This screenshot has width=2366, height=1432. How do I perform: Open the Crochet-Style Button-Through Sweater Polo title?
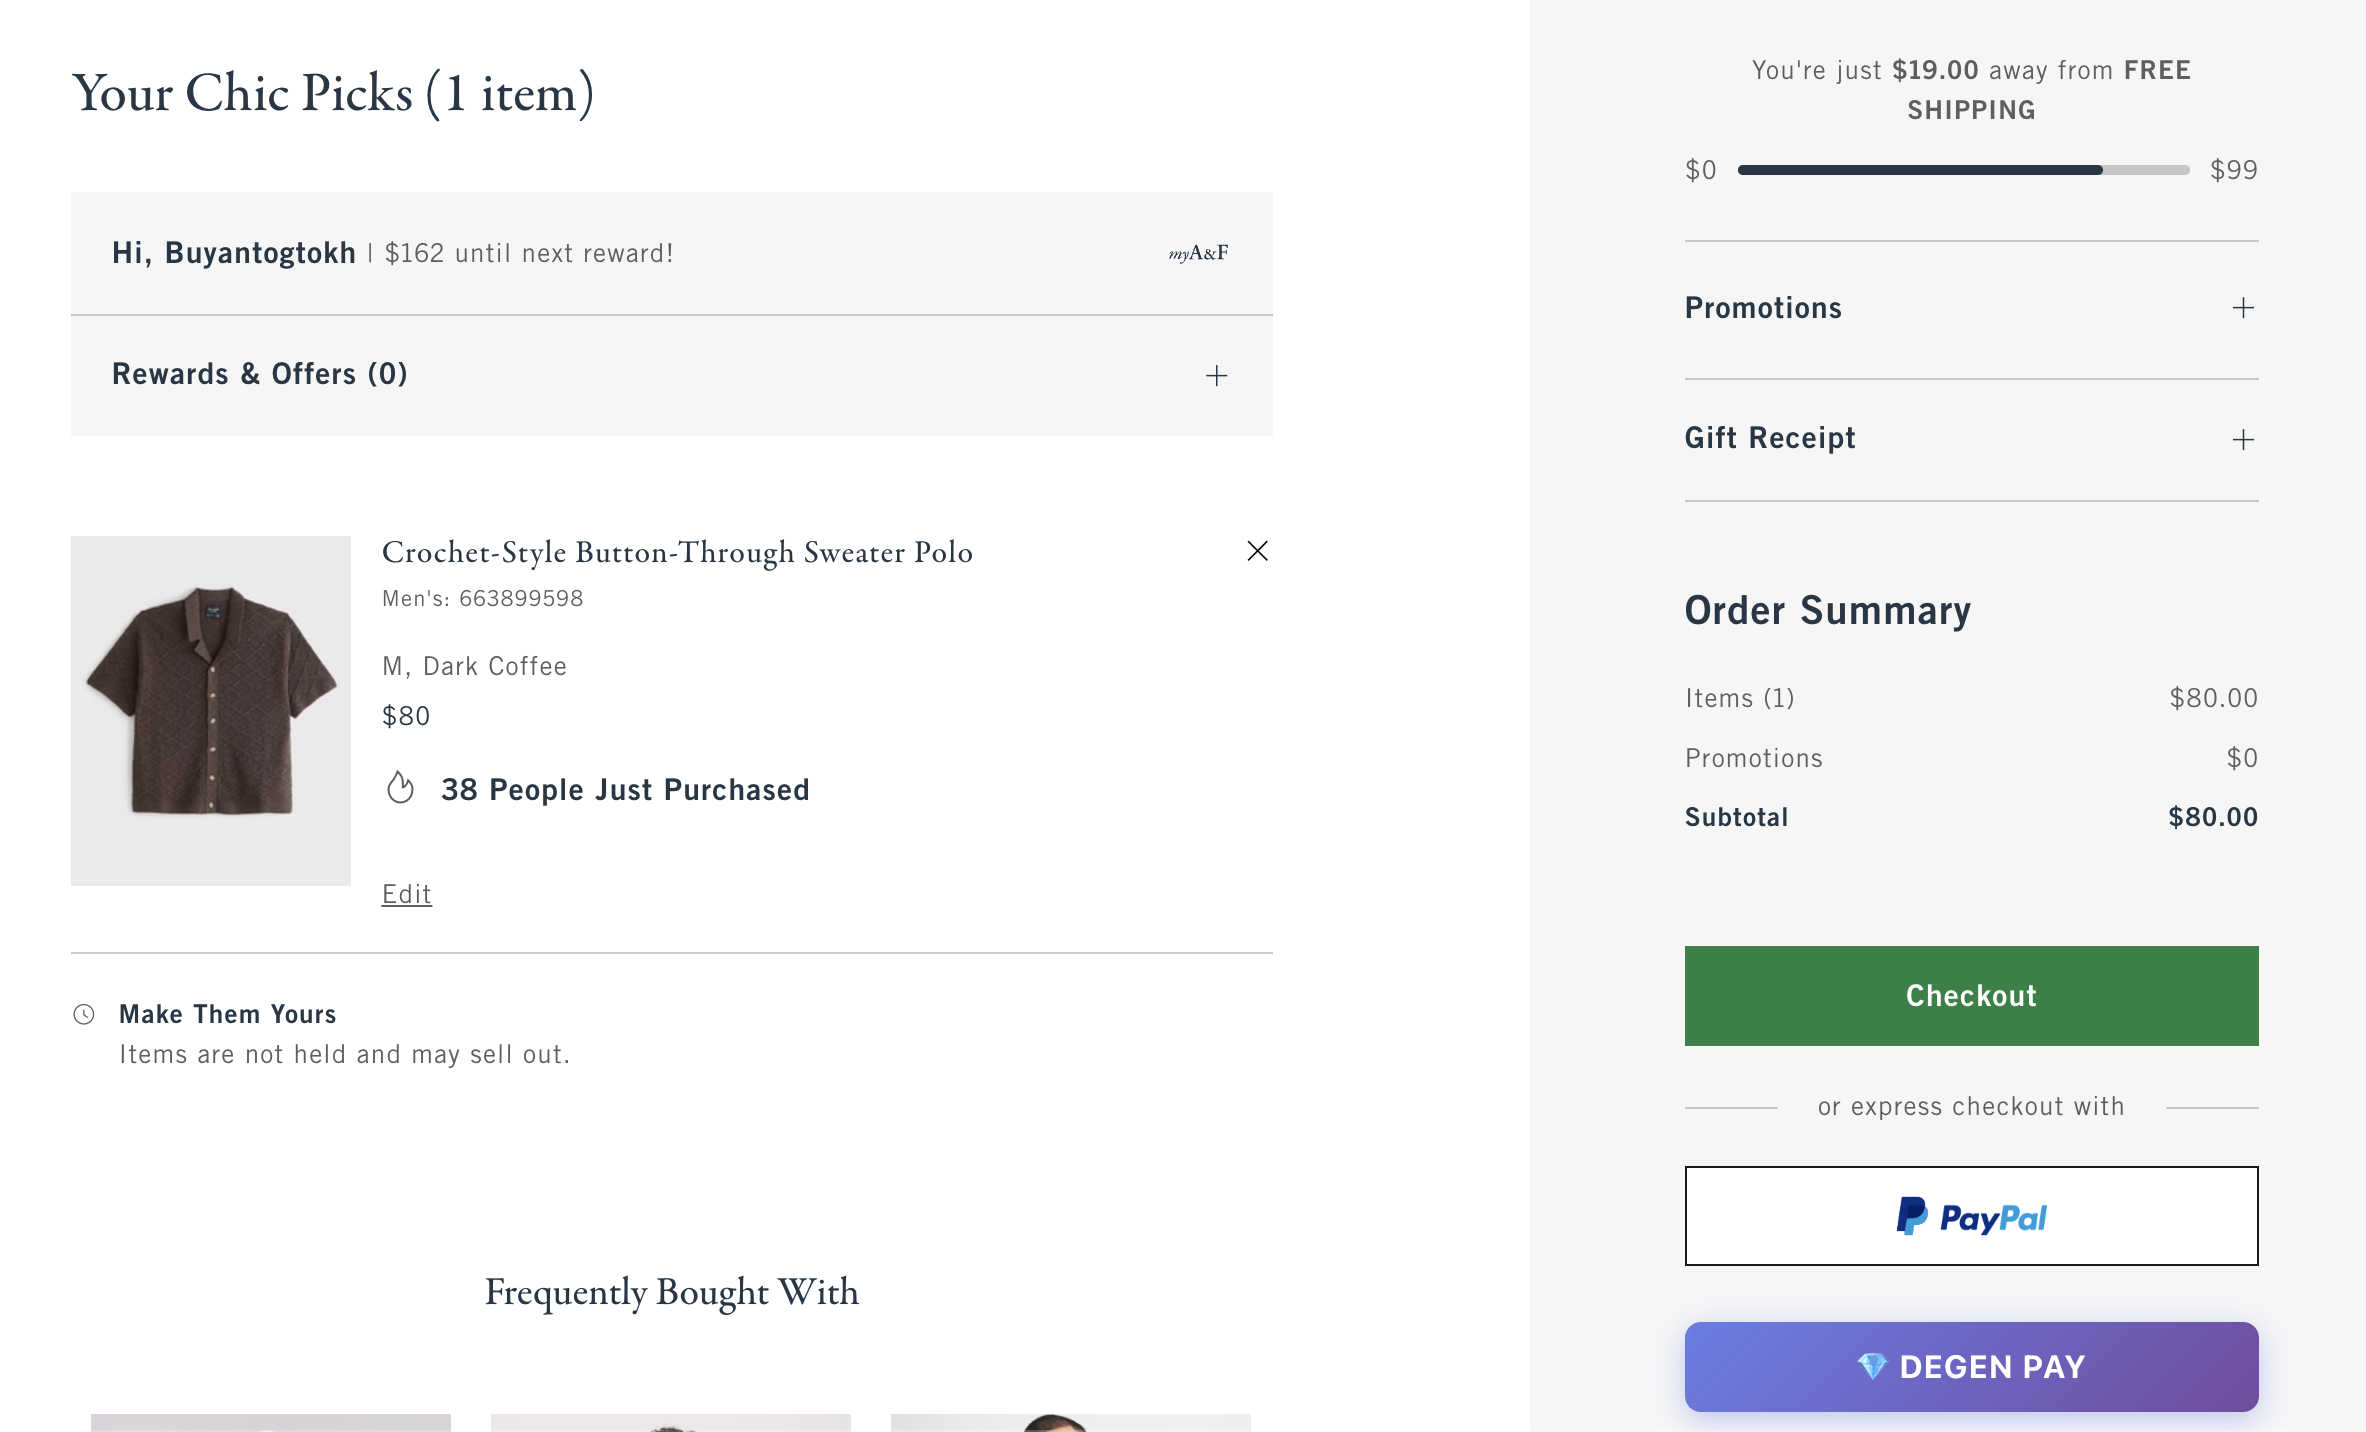click(x=677, y=552)
